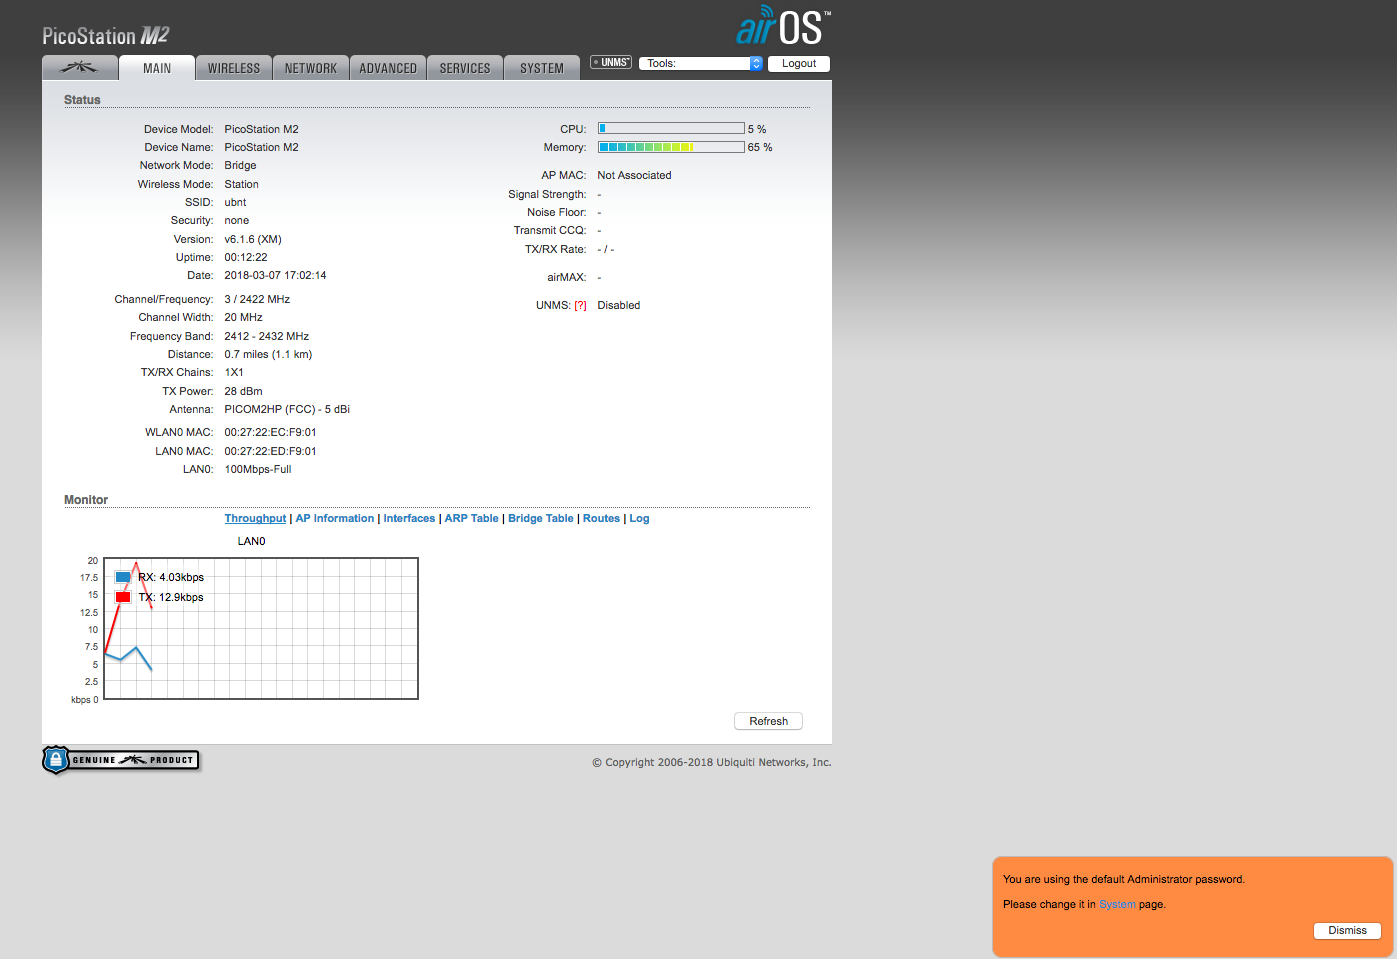Show the Bridge Table
The width and height of the screenshot is (1397, 959).
coord(541,518)
